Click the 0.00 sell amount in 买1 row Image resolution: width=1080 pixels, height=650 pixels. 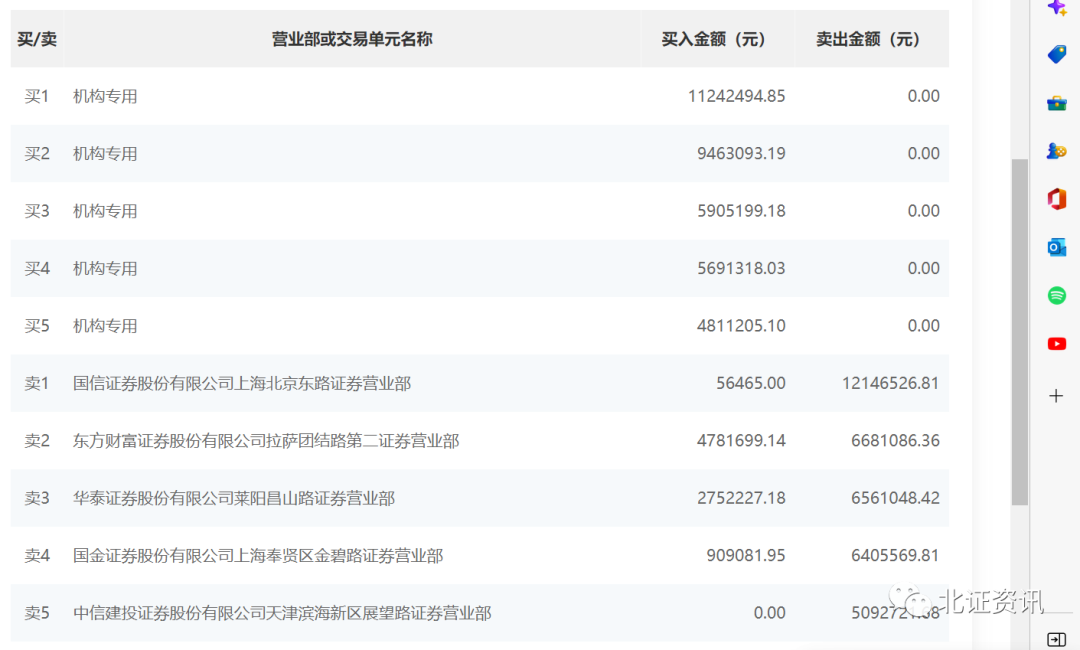pos(924,96)
